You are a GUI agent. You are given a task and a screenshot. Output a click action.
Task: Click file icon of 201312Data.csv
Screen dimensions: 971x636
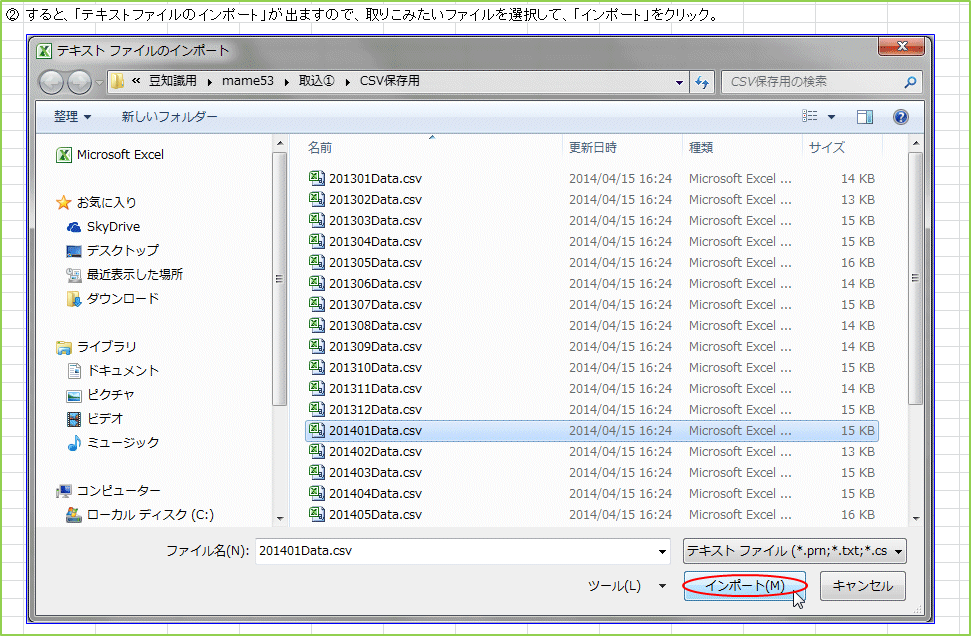316,409
